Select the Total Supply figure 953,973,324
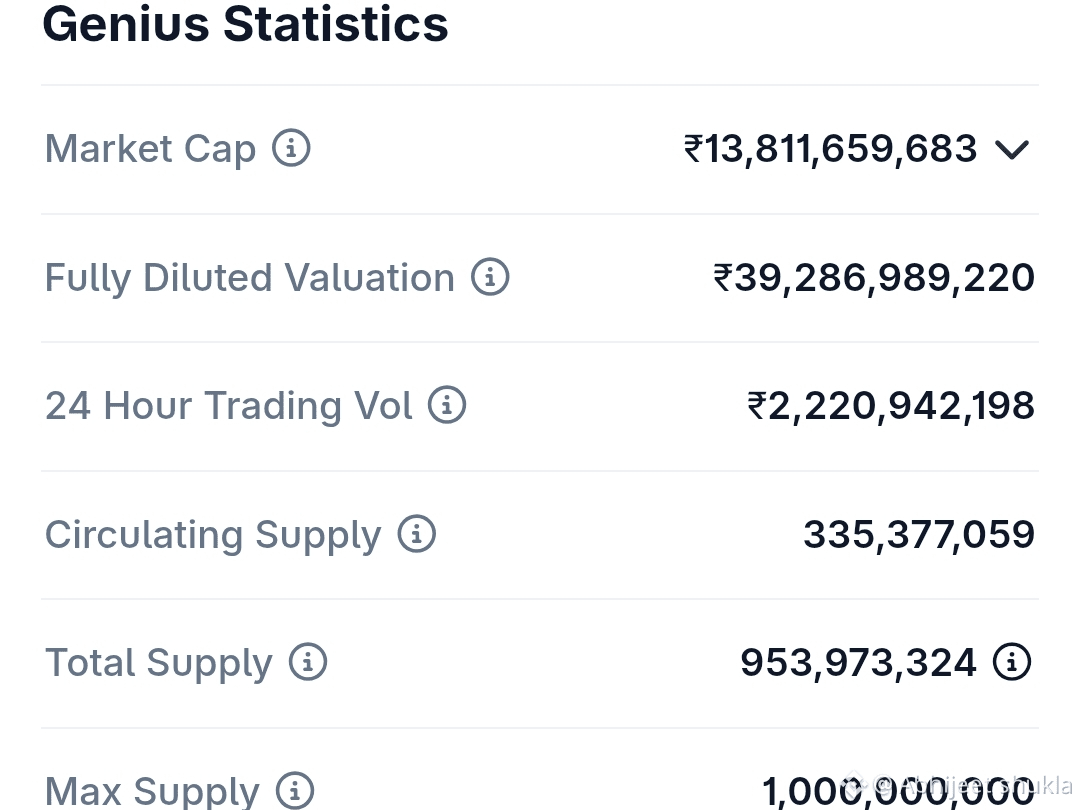1080x810 pixels. click(858, 663)
